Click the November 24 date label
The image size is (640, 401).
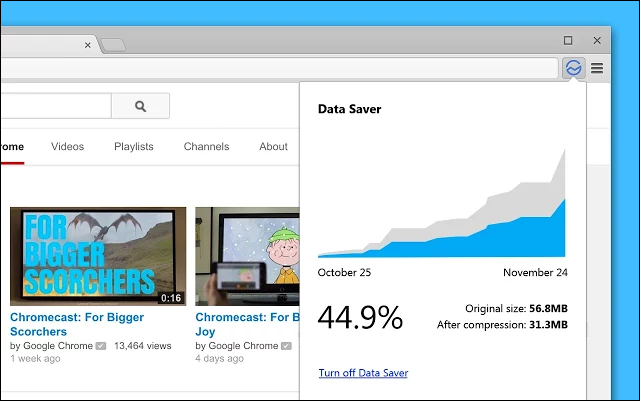click(535, 272)
